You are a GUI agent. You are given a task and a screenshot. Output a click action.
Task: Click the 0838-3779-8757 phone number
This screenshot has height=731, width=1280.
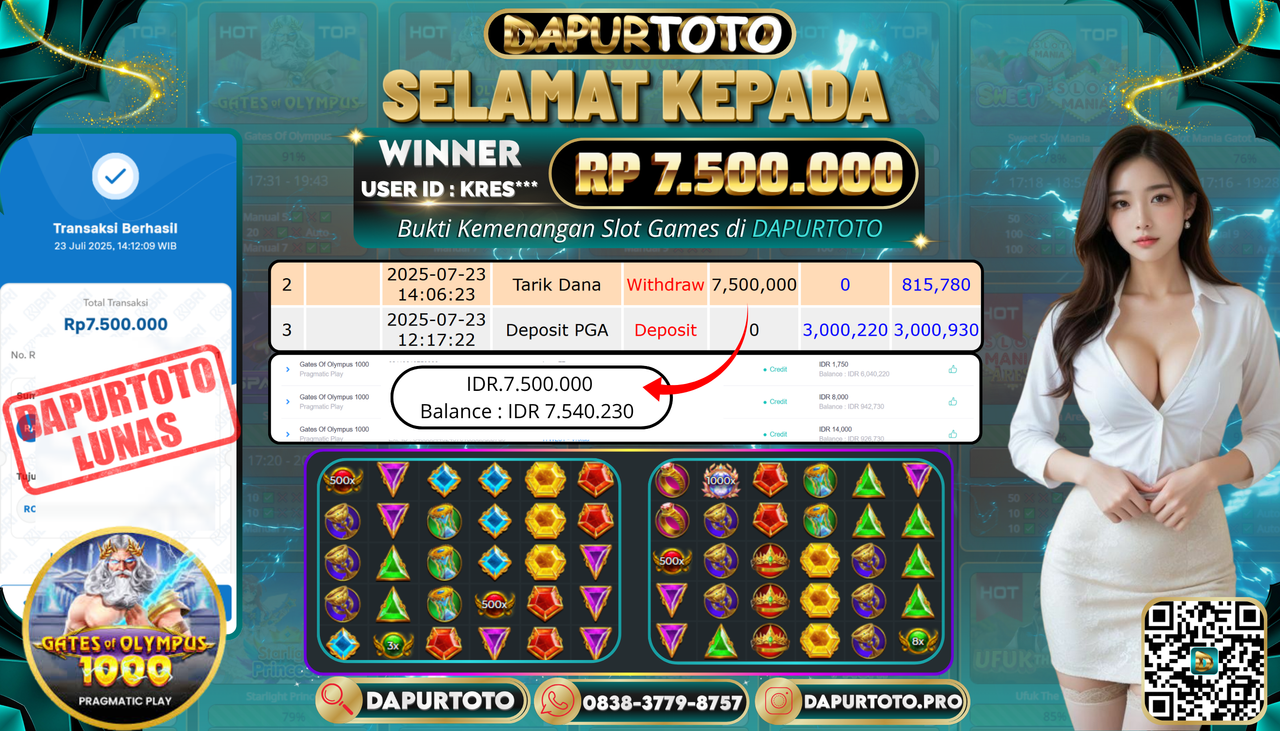(662, 702)
